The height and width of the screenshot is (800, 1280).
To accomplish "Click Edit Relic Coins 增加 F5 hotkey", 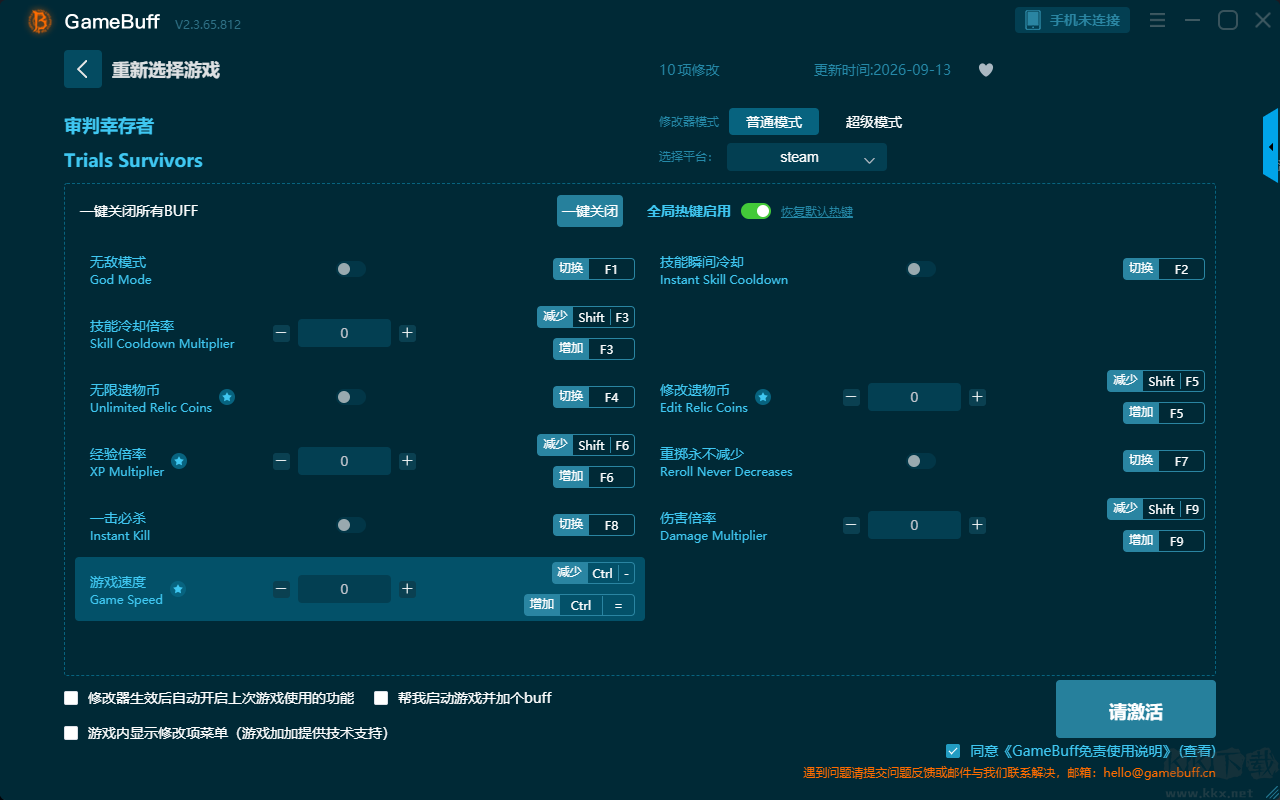I will pyautogui.click(x=1164, y=413).
